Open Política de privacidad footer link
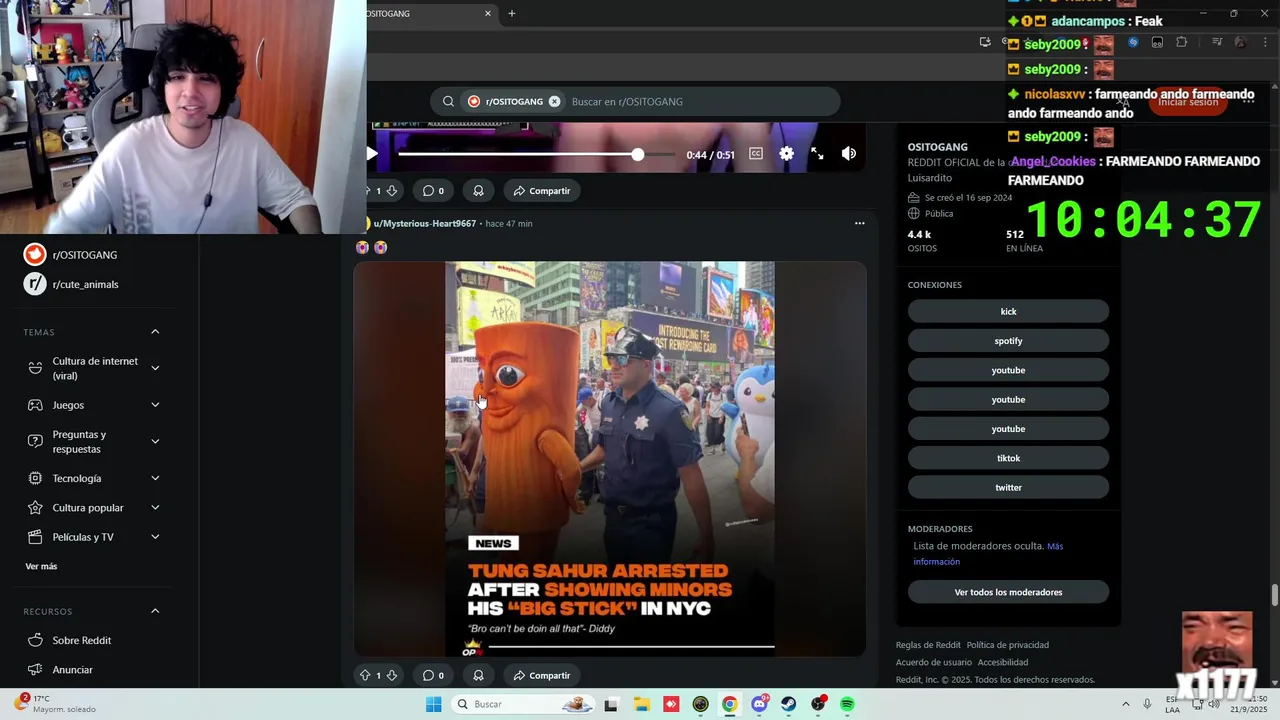The width and height of the screenshot is (1280, 720). [x=1007, y=645]
